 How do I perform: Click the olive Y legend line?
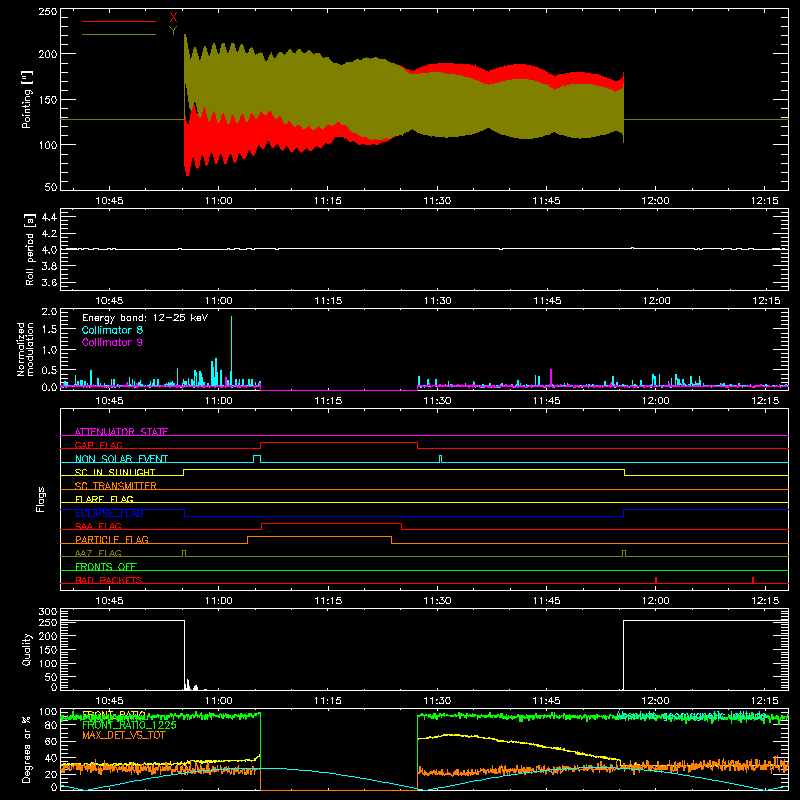(119, 34)
